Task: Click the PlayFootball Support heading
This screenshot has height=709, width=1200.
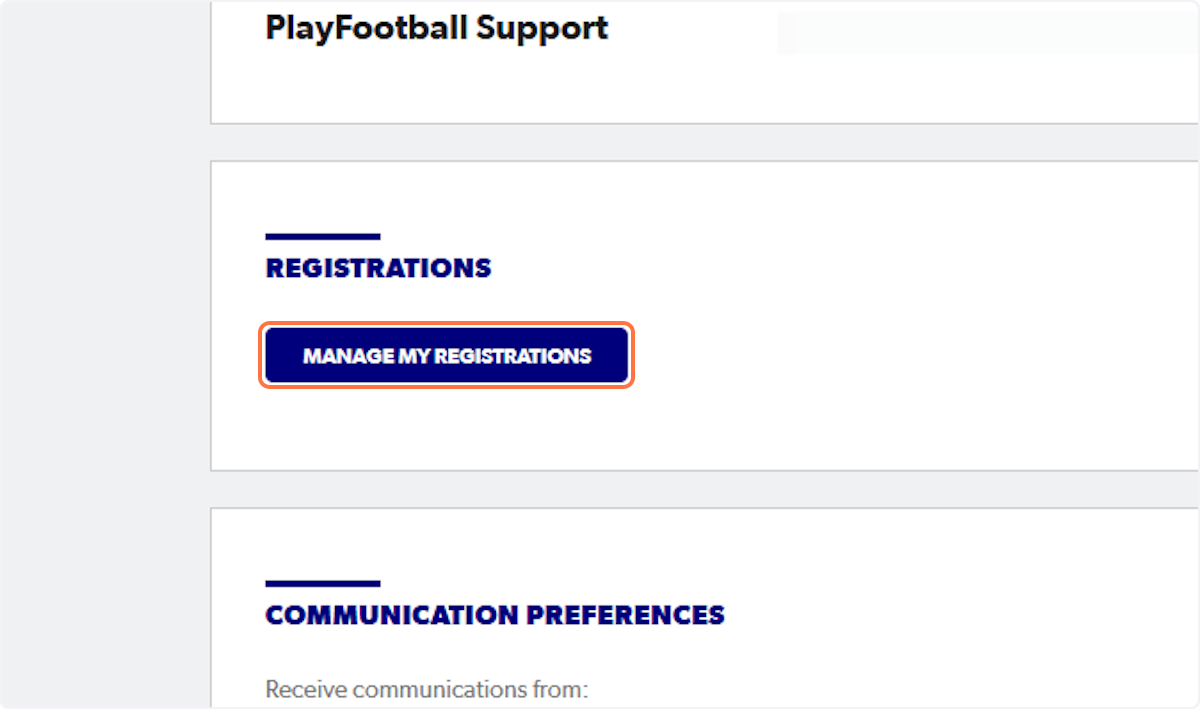Action: coord(435,28)
